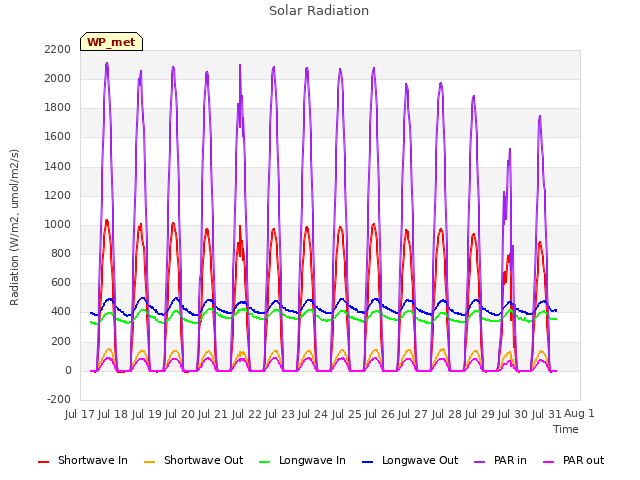Click the 2200 y-axis tick label

click(x=58, y=49)
